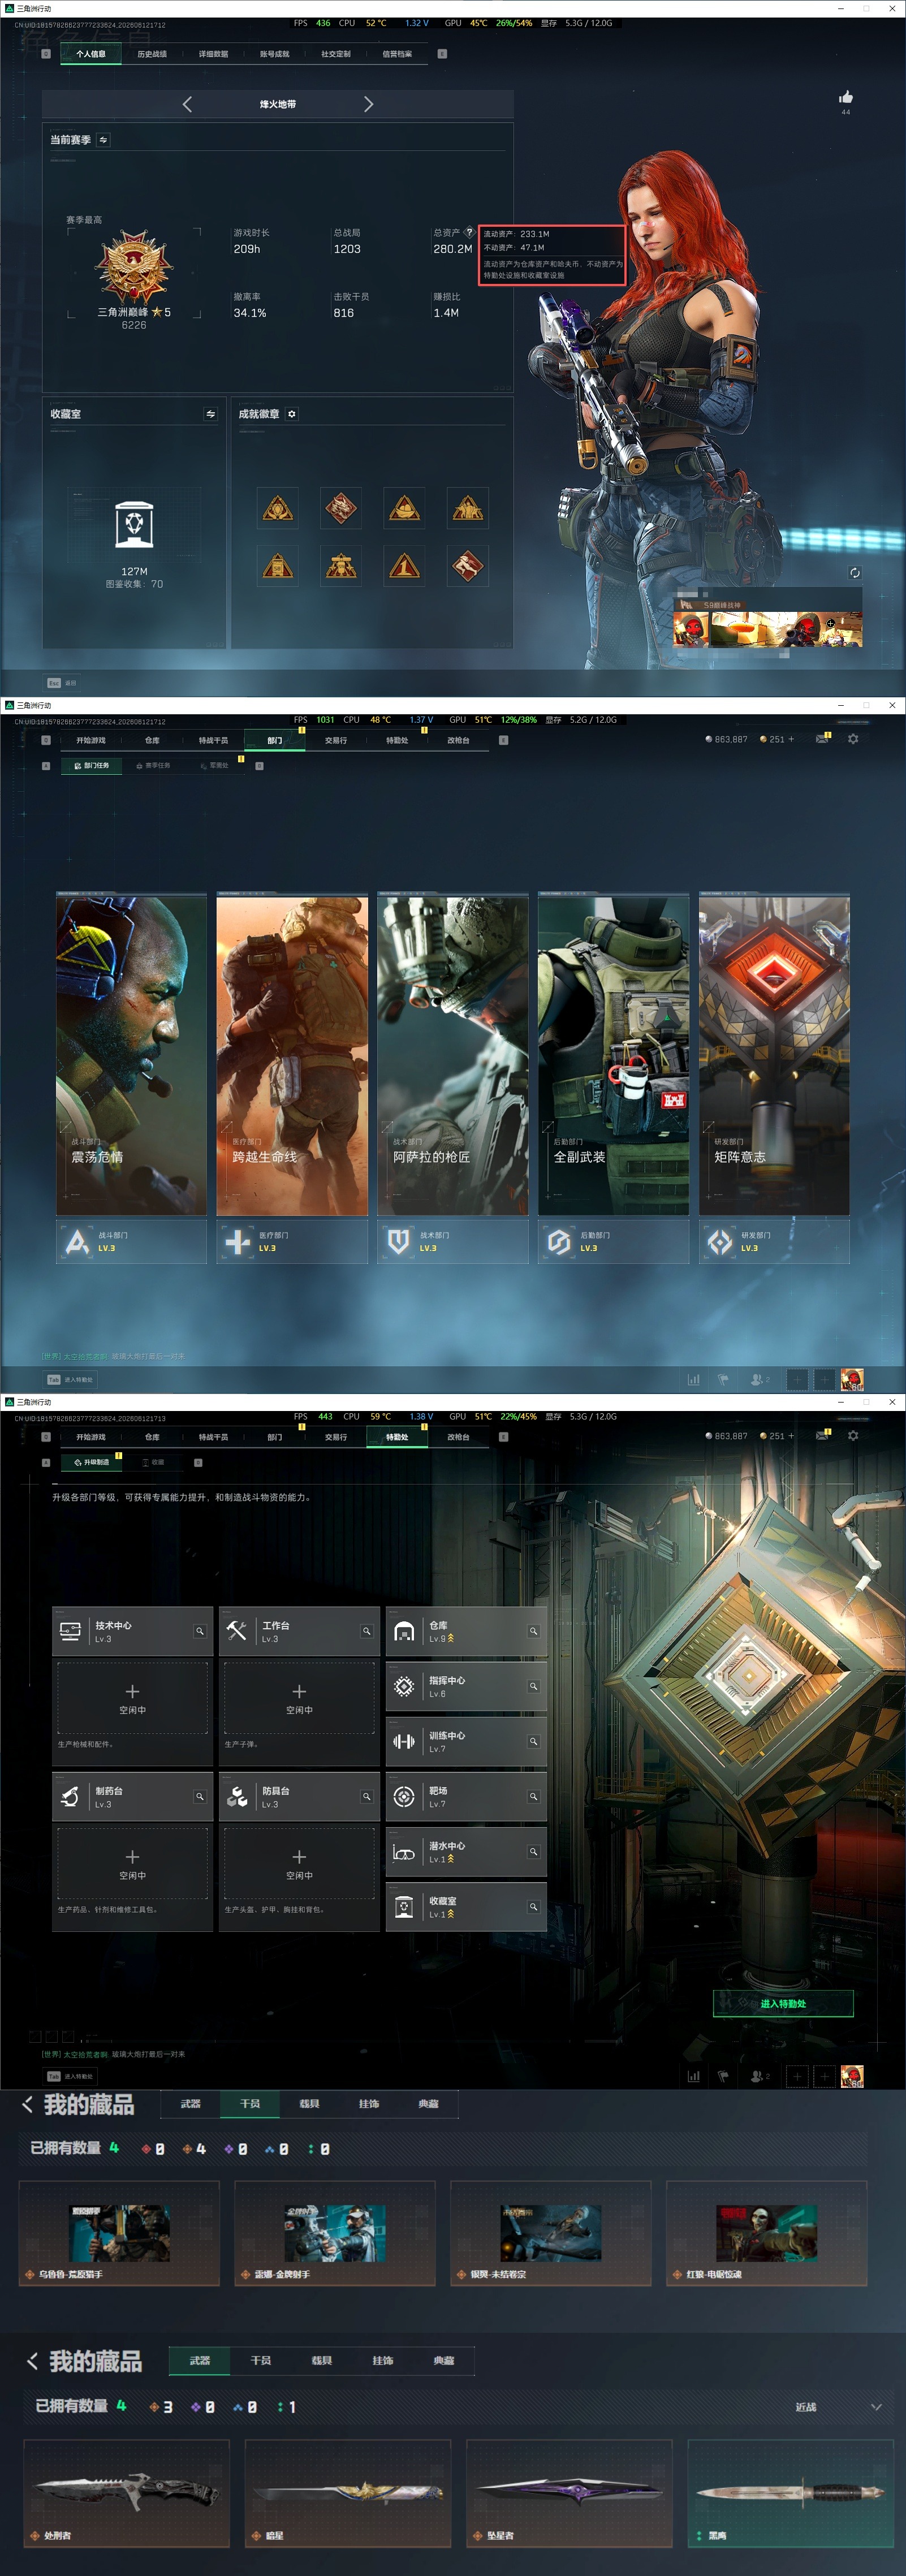Click the magnifier icon for 潜水中心
906x2576 pixels.
pyautogui.click(x=534, y=1851)
